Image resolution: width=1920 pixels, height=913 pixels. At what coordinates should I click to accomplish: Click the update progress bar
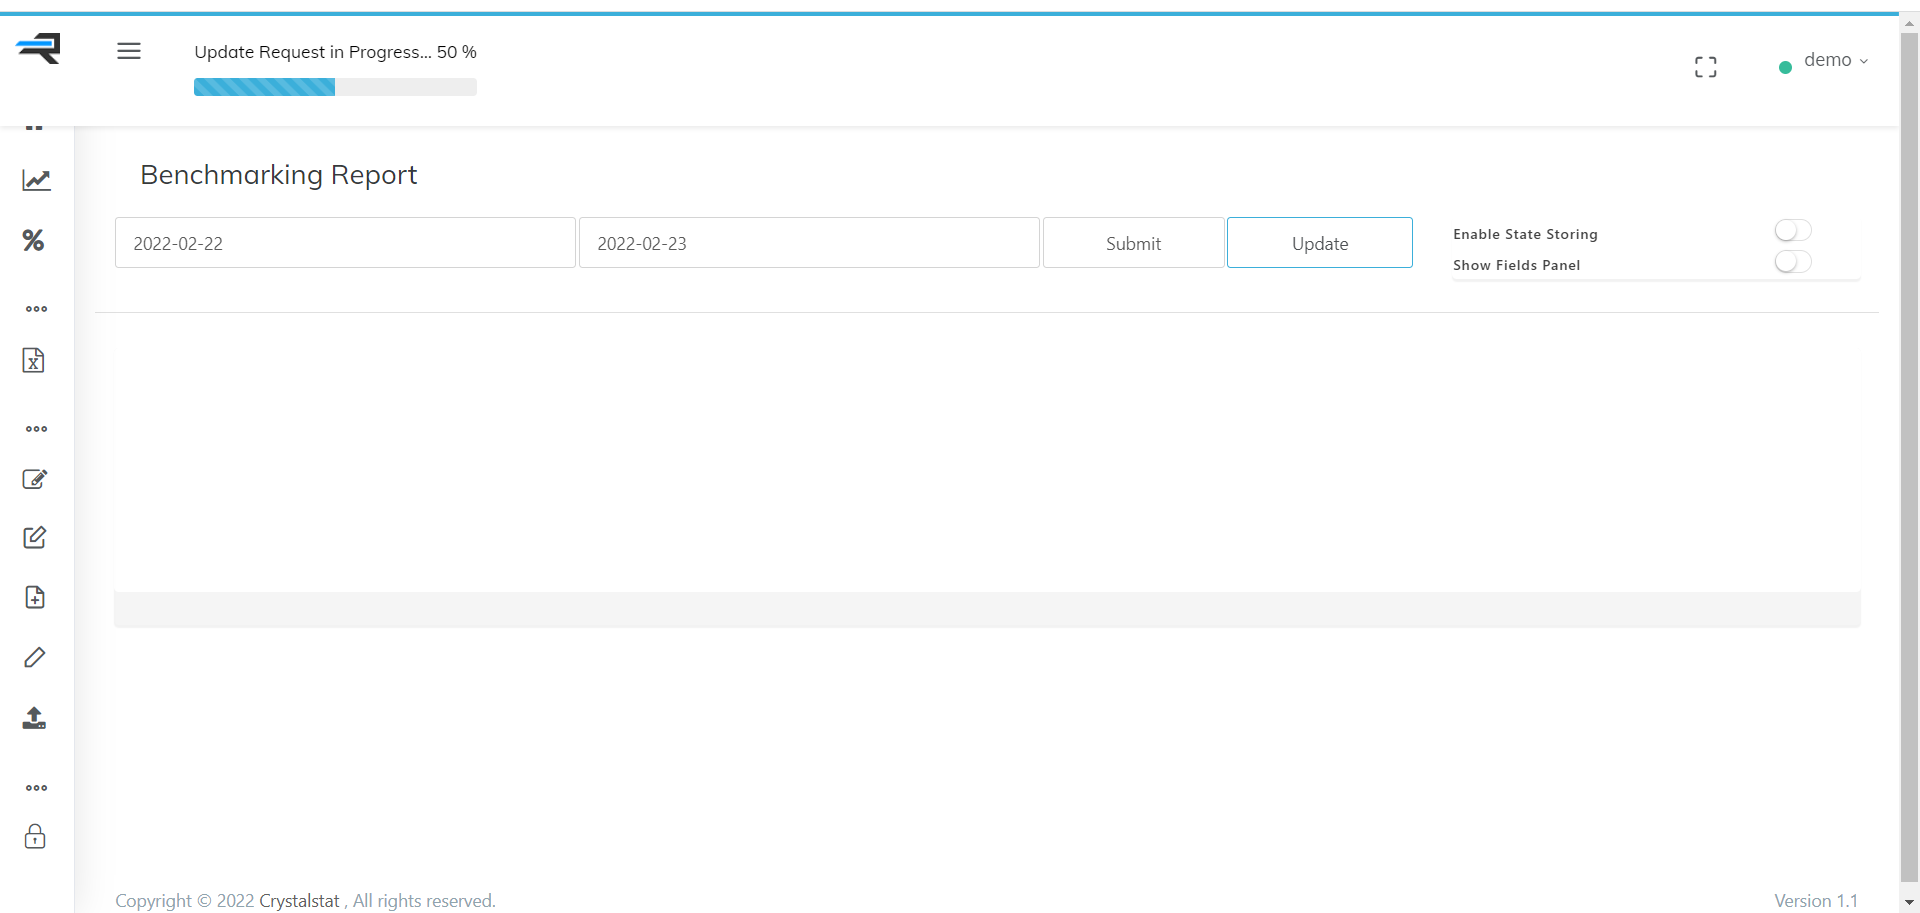coord(335,87)
